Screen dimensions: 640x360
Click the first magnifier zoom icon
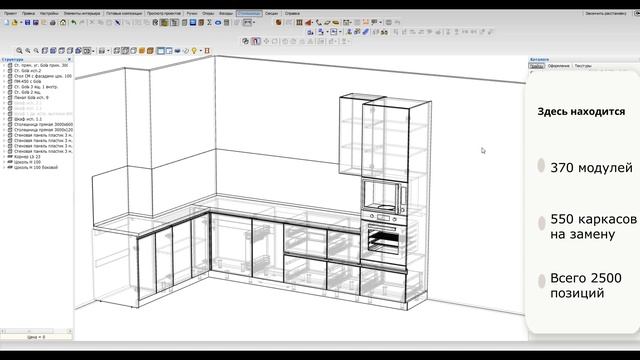pos(19,51)
